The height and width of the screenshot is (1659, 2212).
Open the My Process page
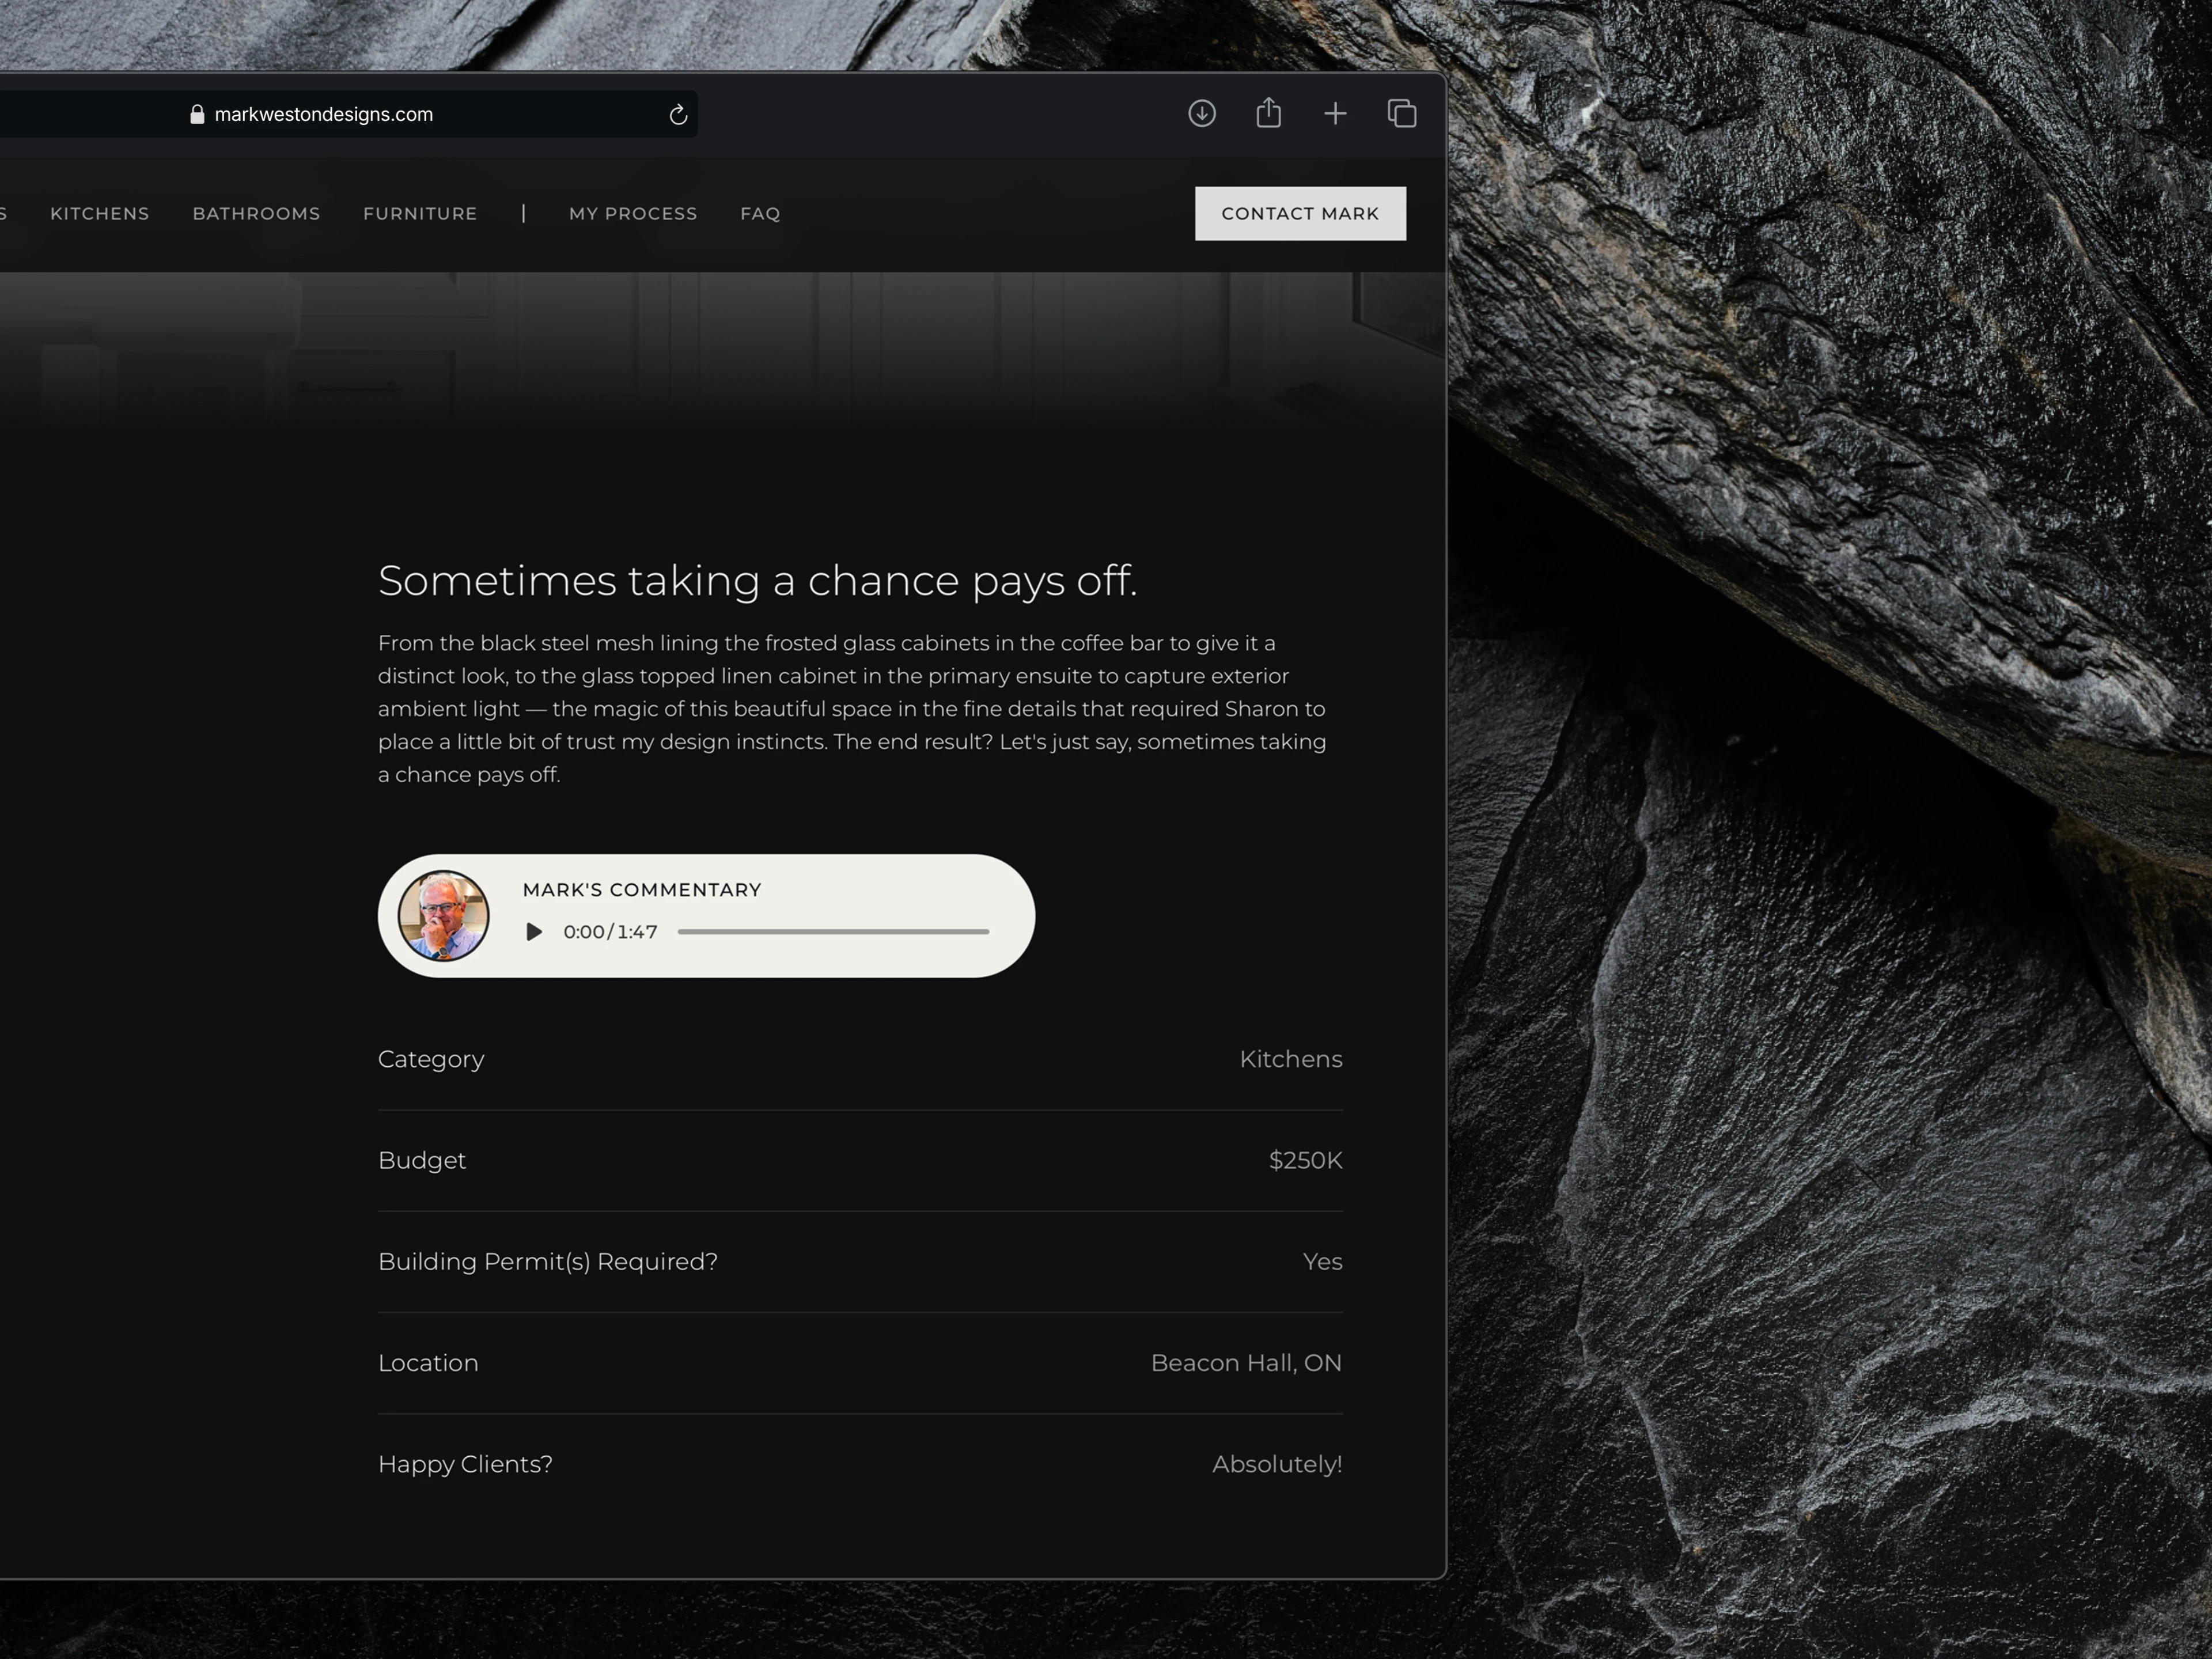pyautogui.click(x=633, y=213)
